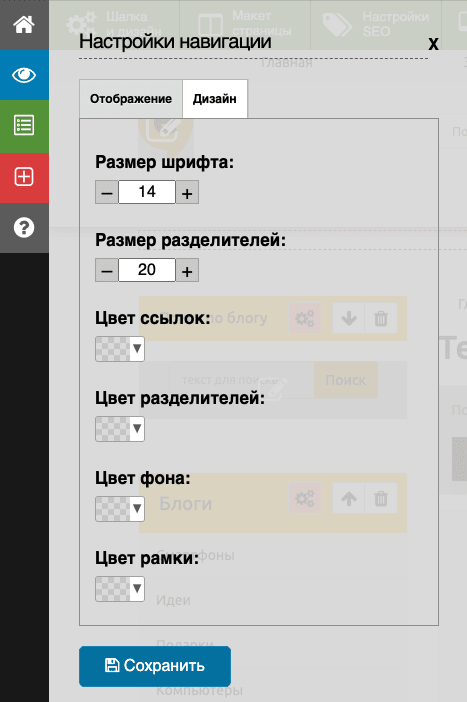Image resolution: width=467 pixels, height=702 pixels.
Task: Click the separator size value field
Action: [147, 270]
